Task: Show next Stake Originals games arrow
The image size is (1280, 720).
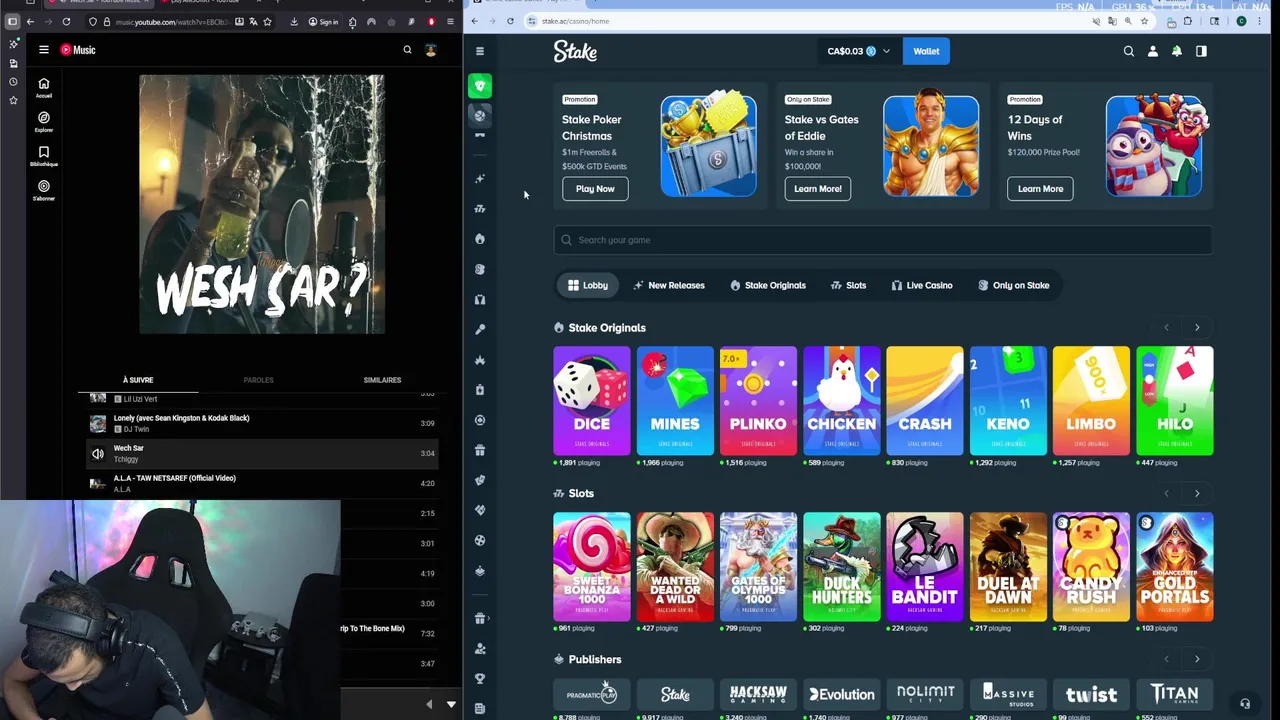Action: (1197, 327)
